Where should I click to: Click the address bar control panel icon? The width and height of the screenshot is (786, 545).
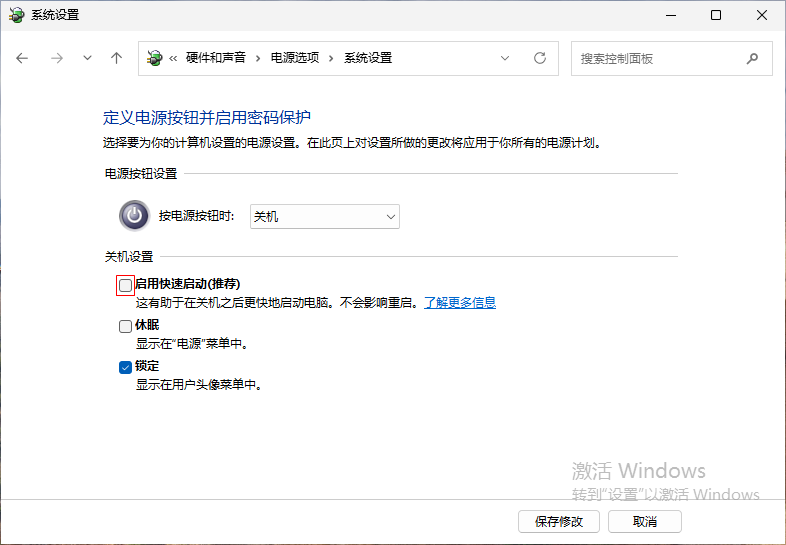pyautogui.click(x=154, y=58)
